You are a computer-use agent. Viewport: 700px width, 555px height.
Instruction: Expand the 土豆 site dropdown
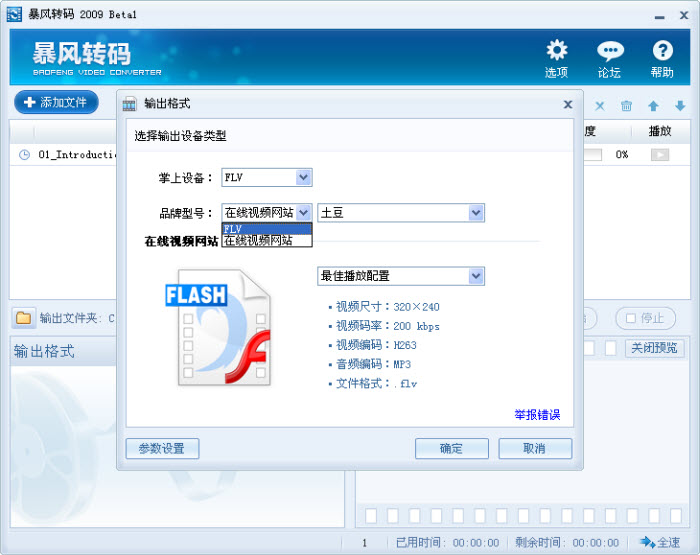pos(476,213)
